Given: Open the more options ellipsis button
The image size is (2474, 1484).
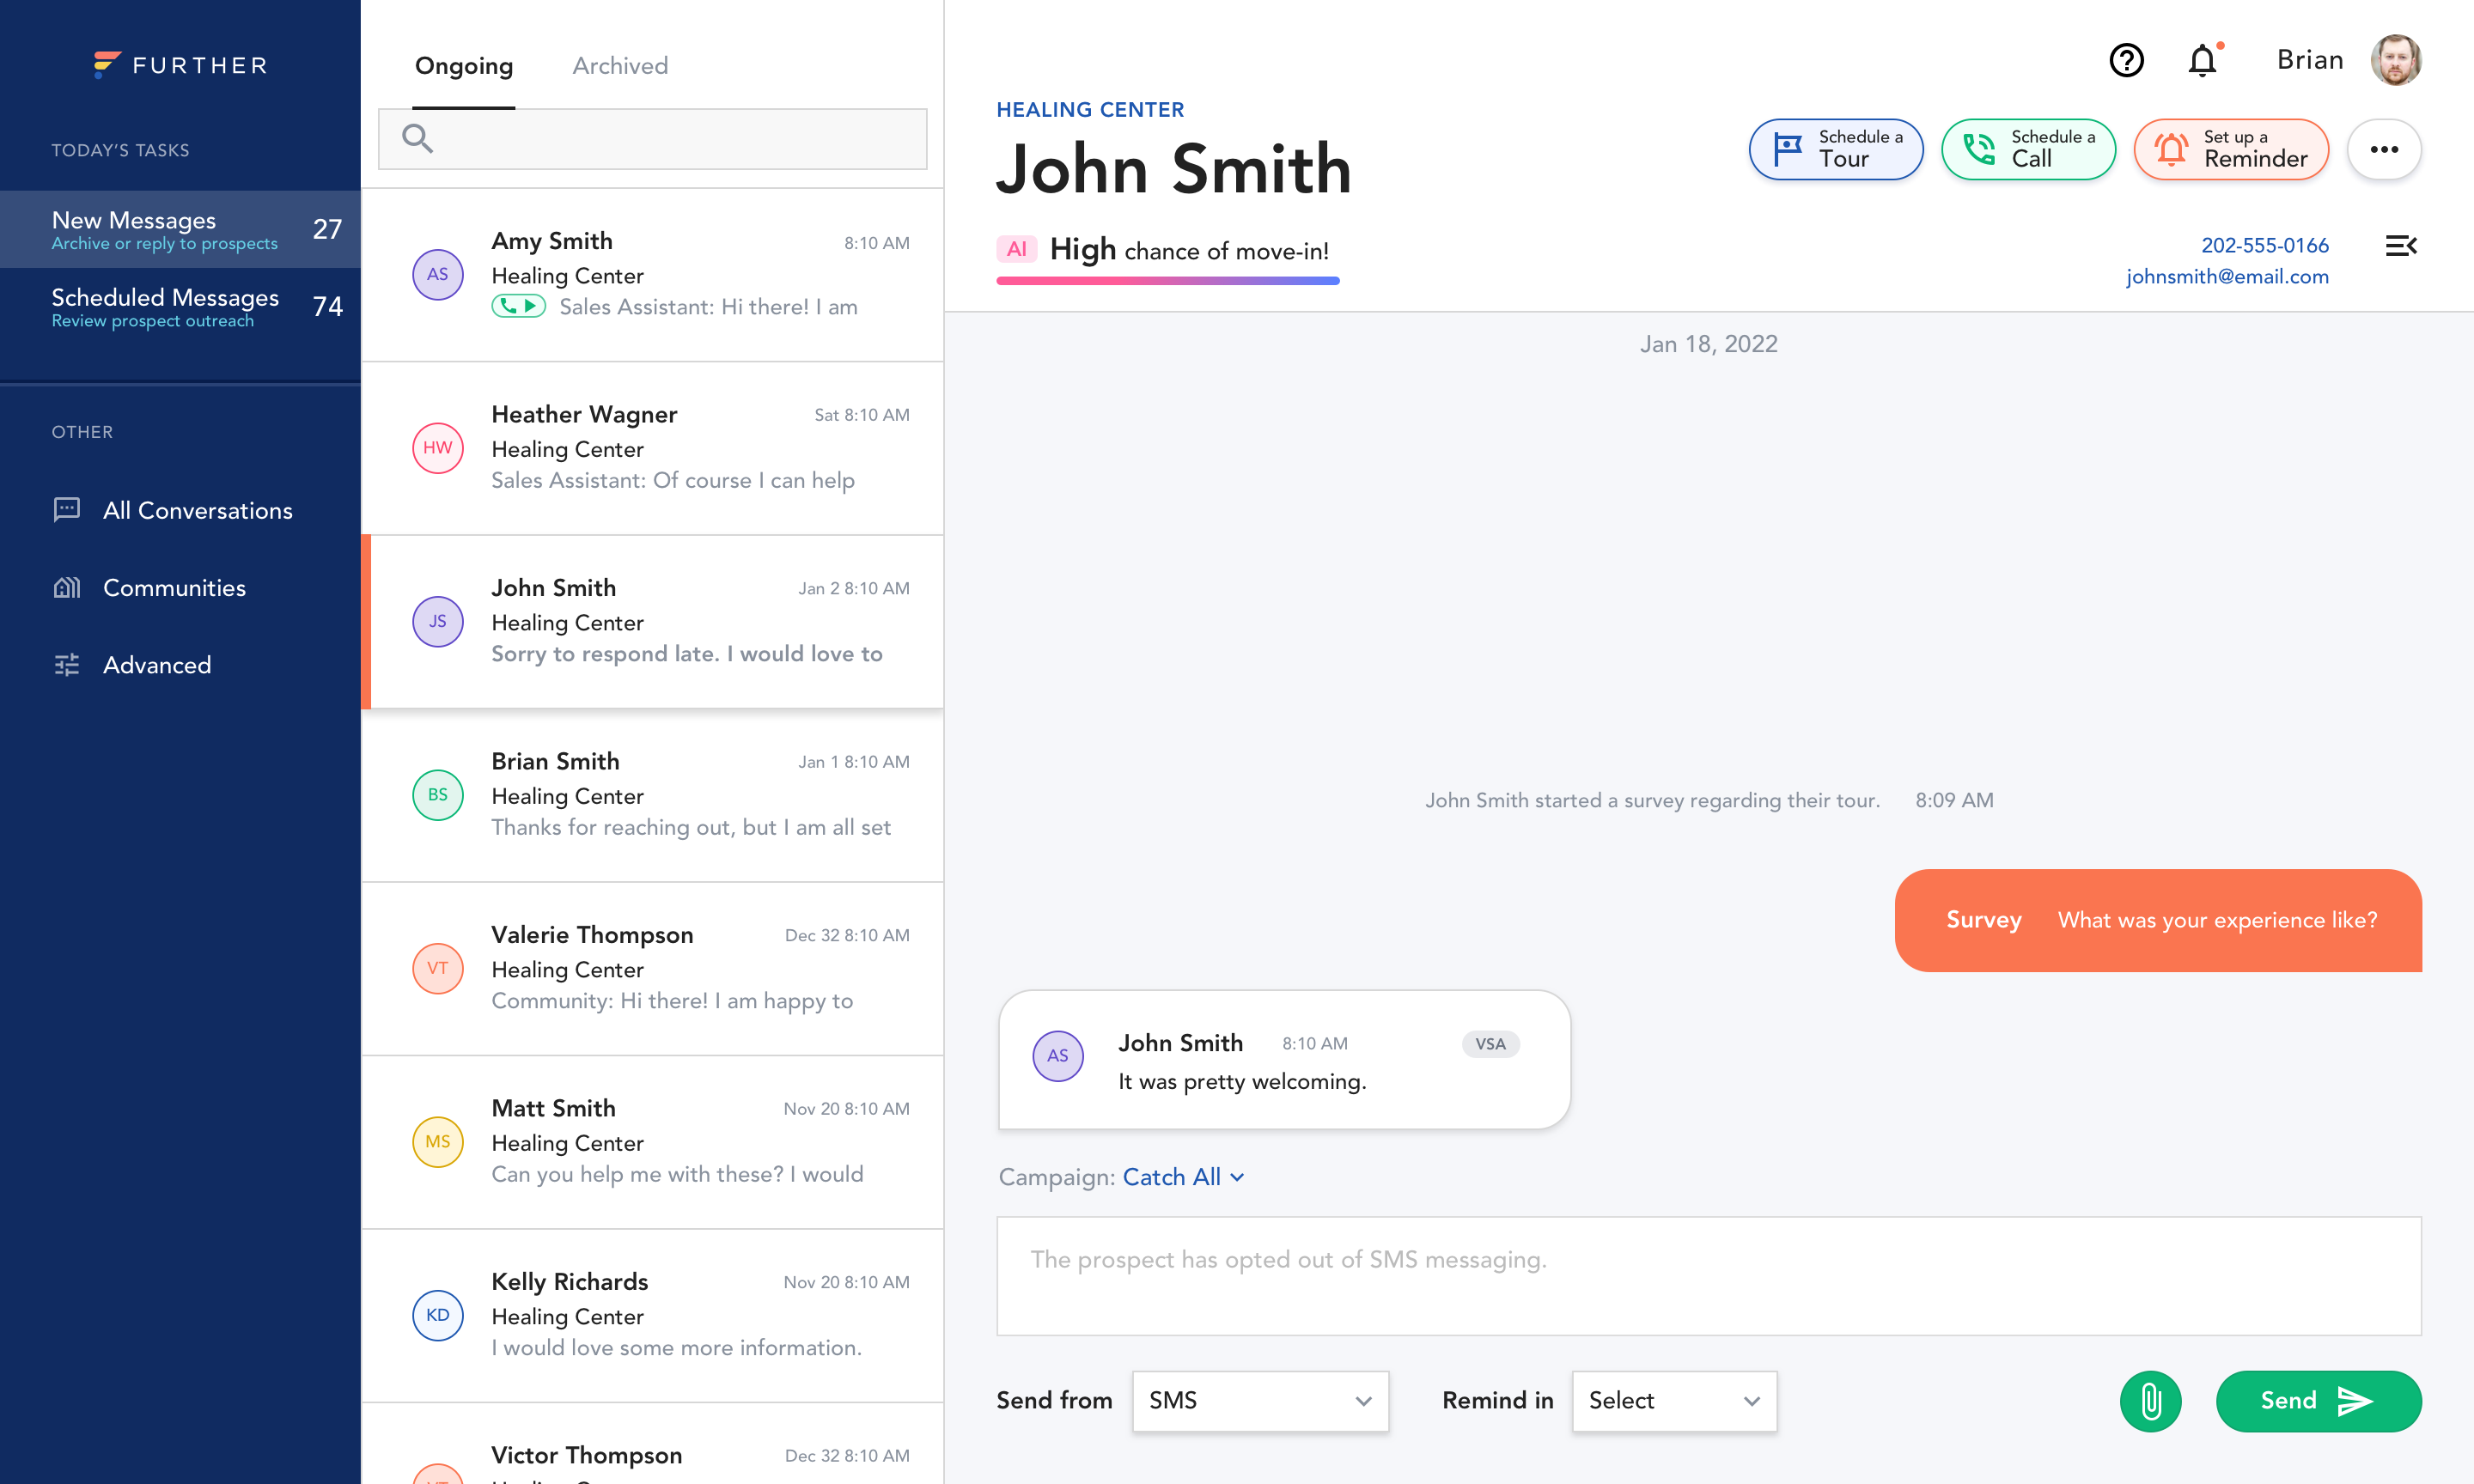Looking at the screenshot, I should (2384, 149).
